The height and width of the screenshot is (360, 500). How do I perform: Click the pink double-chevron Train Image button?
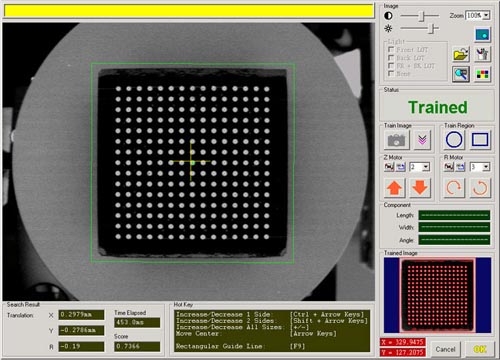click(x=422, y=140)
